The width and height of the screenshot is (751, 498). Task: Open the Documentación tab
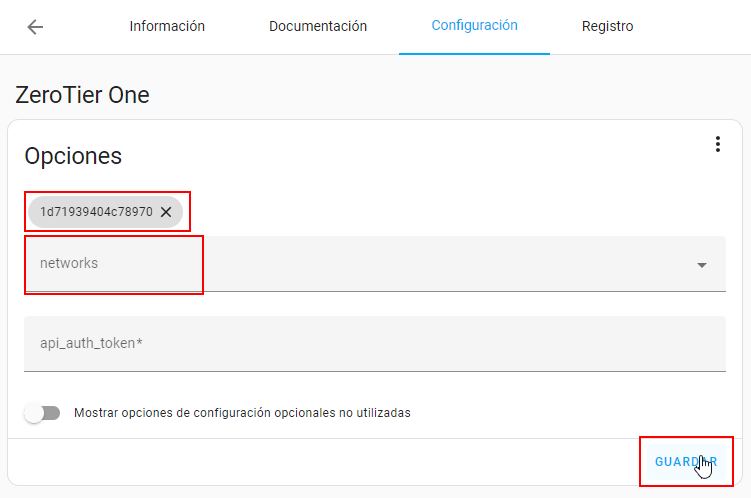click(317, 27)
